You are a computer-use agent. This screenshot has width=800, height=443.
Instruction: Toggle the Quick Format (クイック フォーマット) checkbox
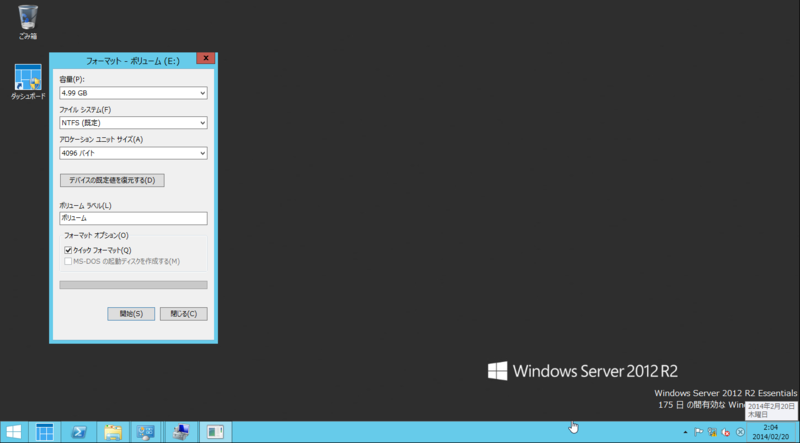pyautogui.click(x=68, y=250)
